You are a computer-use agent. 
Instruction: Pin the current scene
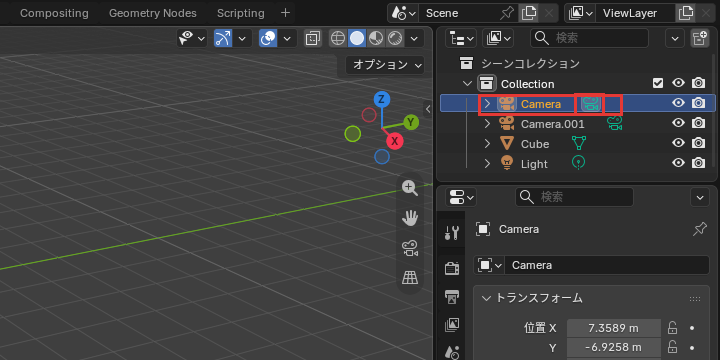[507, 13]
